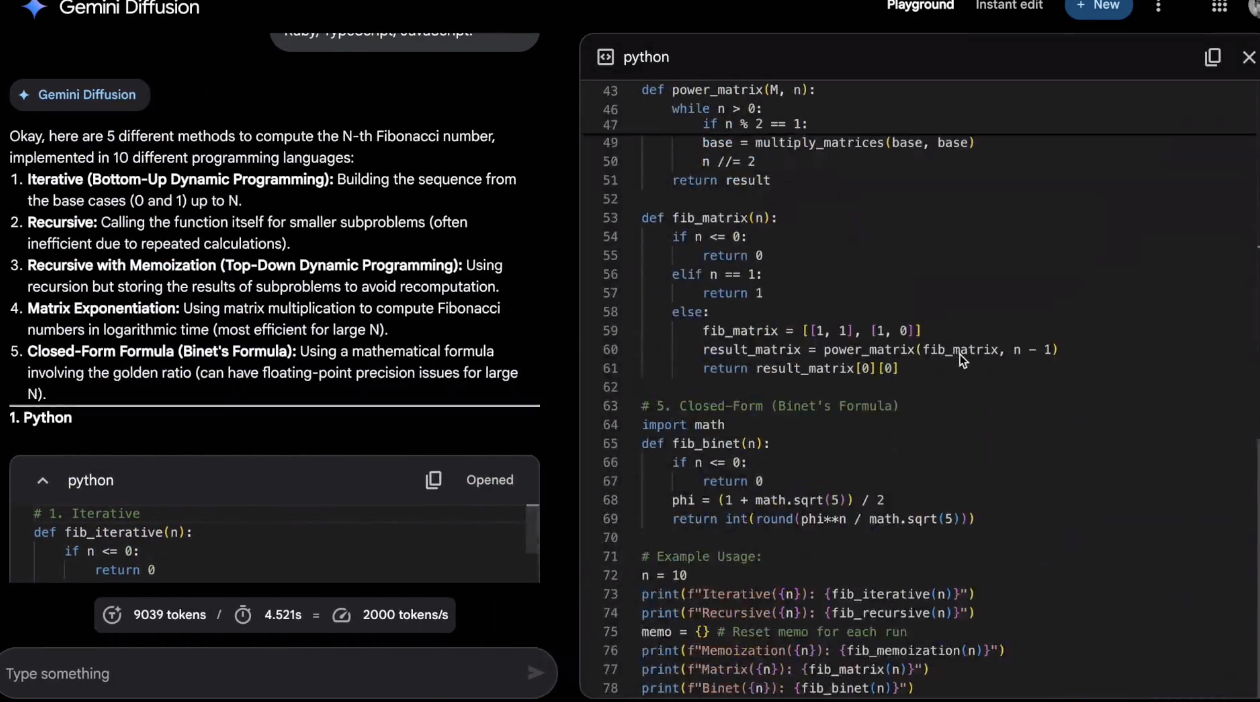The width and height of the screenshot is (1260, 702).
Task: Close the python code side panel
Action: pyautogui.click(x=1248, y=57)
